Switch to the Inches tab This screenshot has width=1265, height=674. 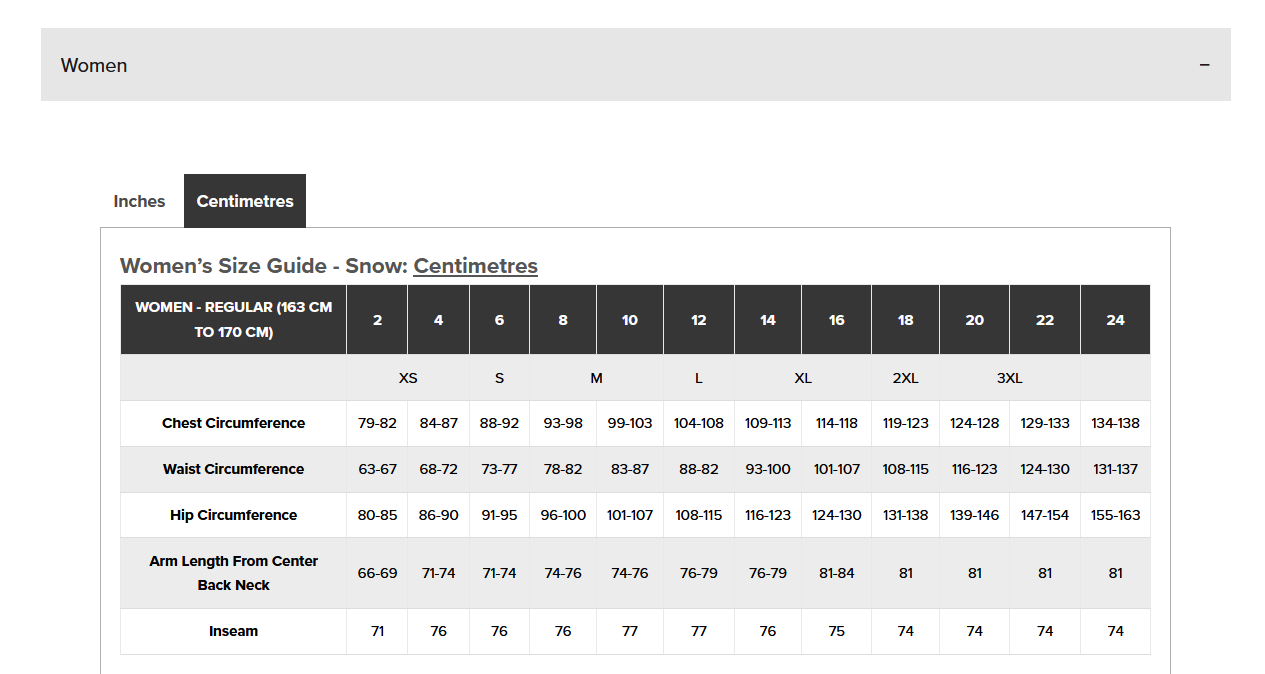139,201
